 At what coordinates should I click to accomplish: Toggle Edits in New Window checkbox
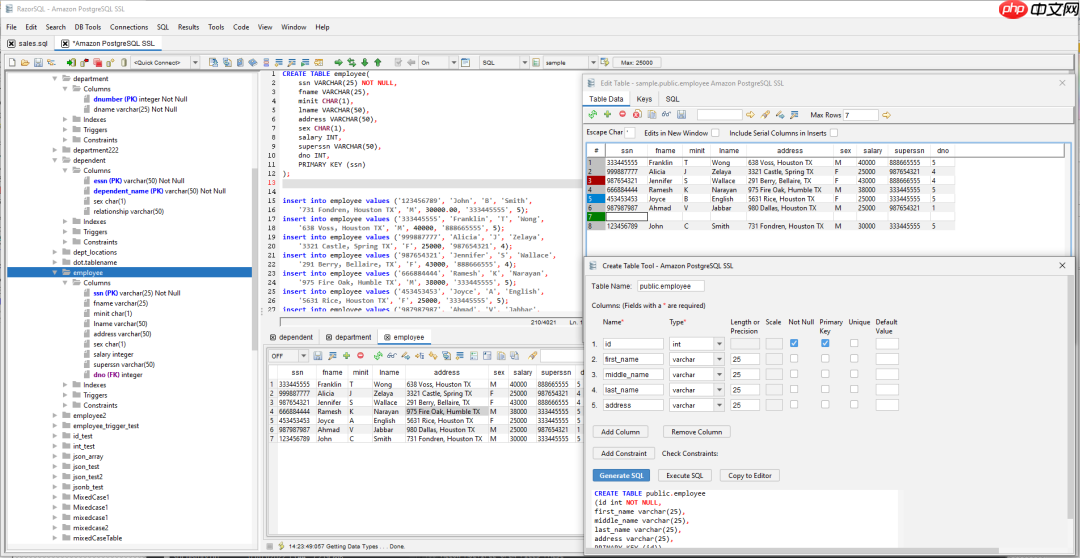click(x=716, y=132)
